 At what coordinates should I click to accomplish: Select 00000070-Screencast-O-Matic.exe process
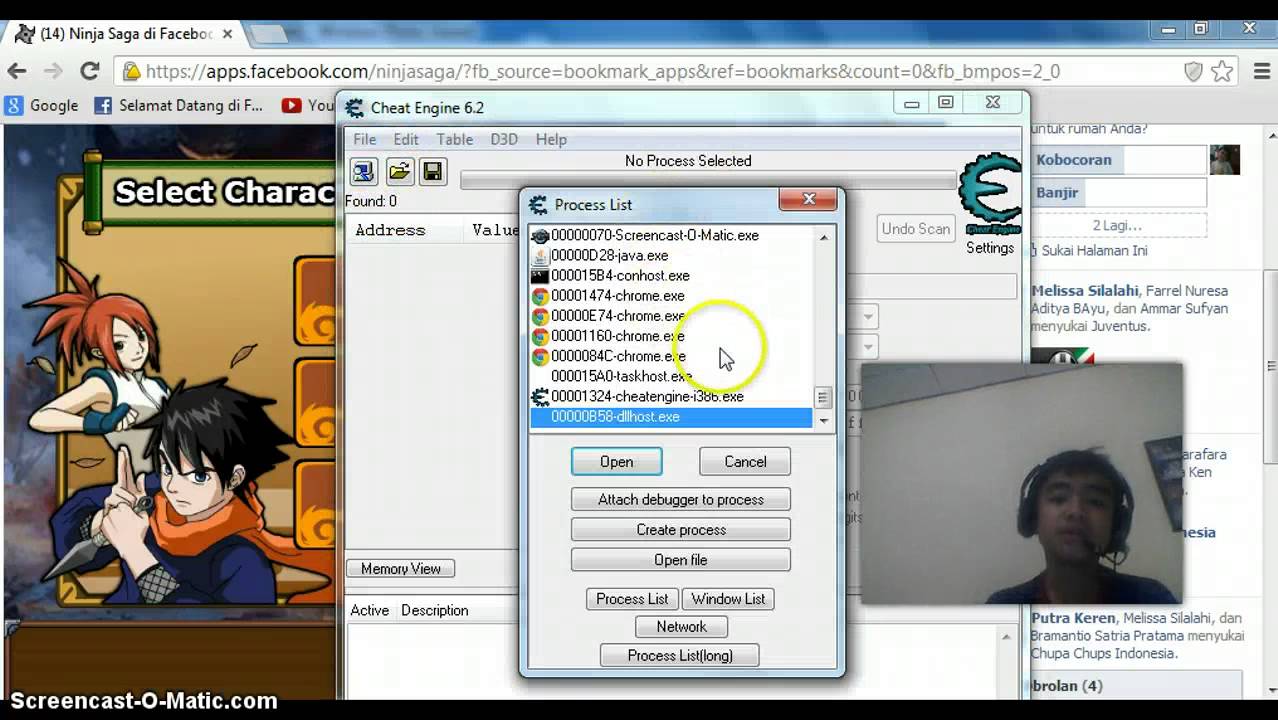tap(671, 235)
